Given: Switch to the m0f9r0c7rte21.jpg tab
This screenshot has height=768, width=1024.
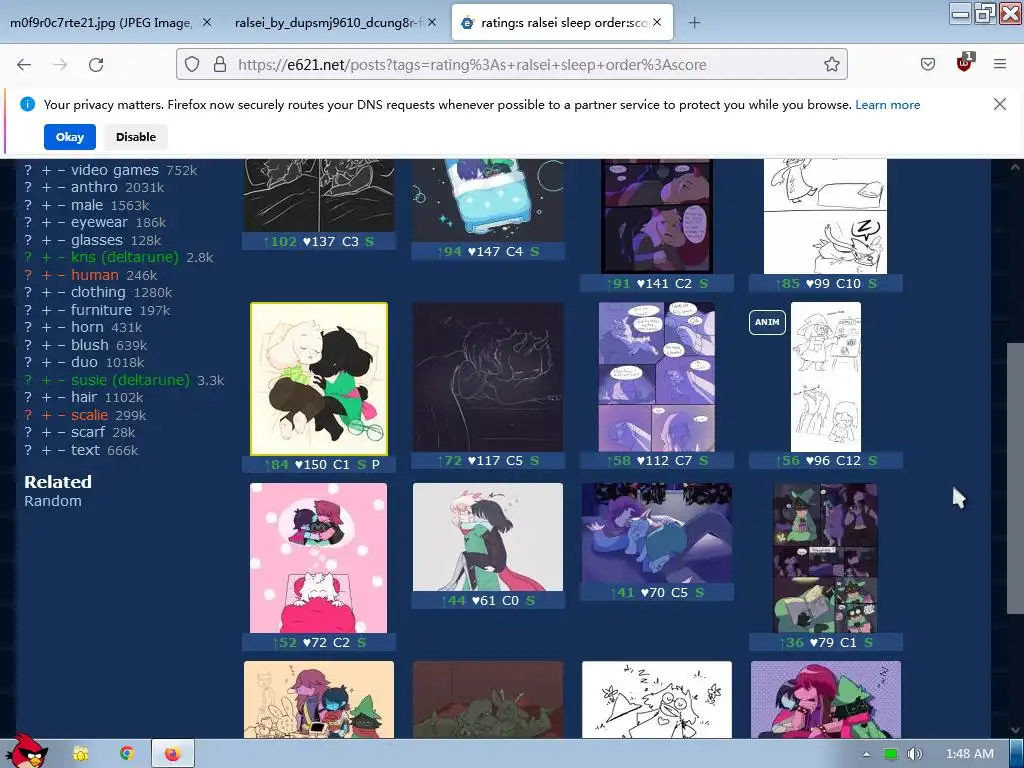Looking at the screenshot, I should [101, 23].
